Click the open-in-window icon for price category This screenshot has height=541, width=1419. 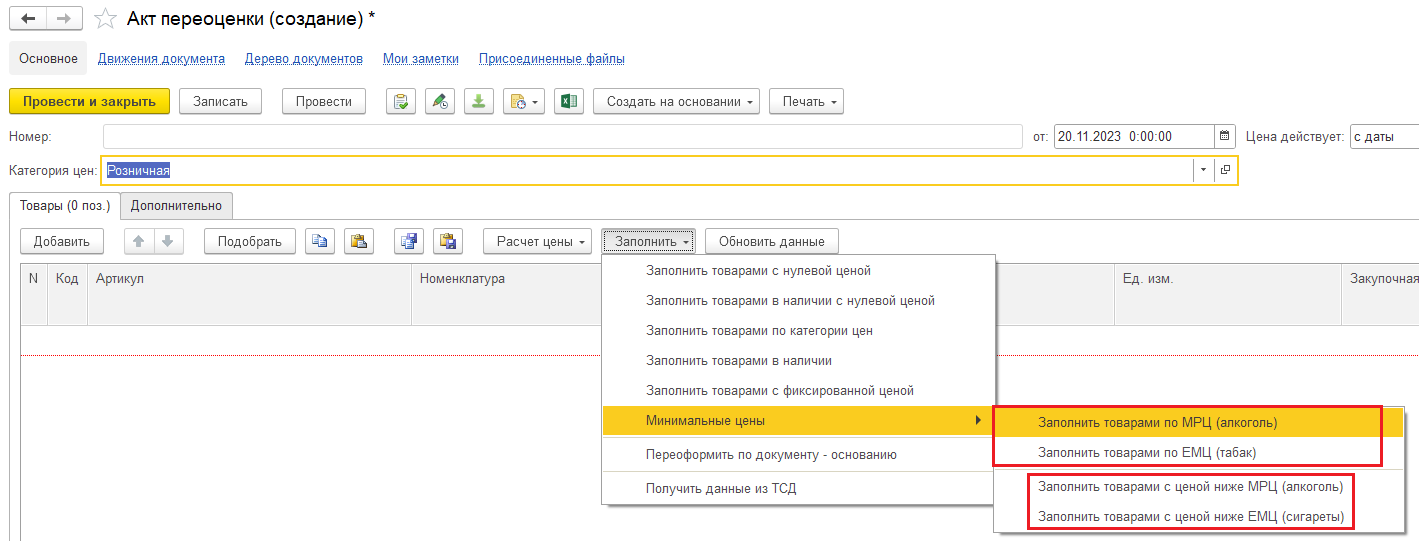1225,171
